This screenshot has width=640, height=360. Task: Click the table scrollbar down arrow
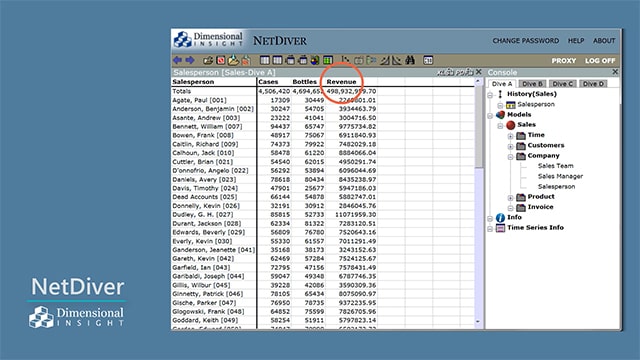[478, 322]
